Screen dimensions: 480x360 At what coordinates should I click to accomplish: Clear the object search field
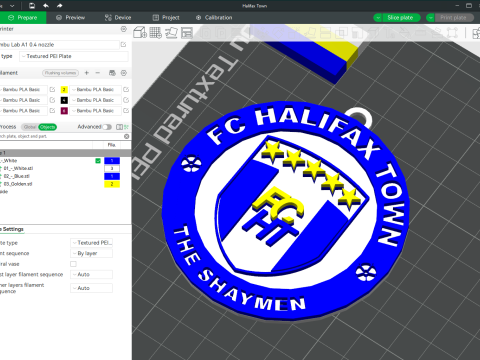pos(127,136)
